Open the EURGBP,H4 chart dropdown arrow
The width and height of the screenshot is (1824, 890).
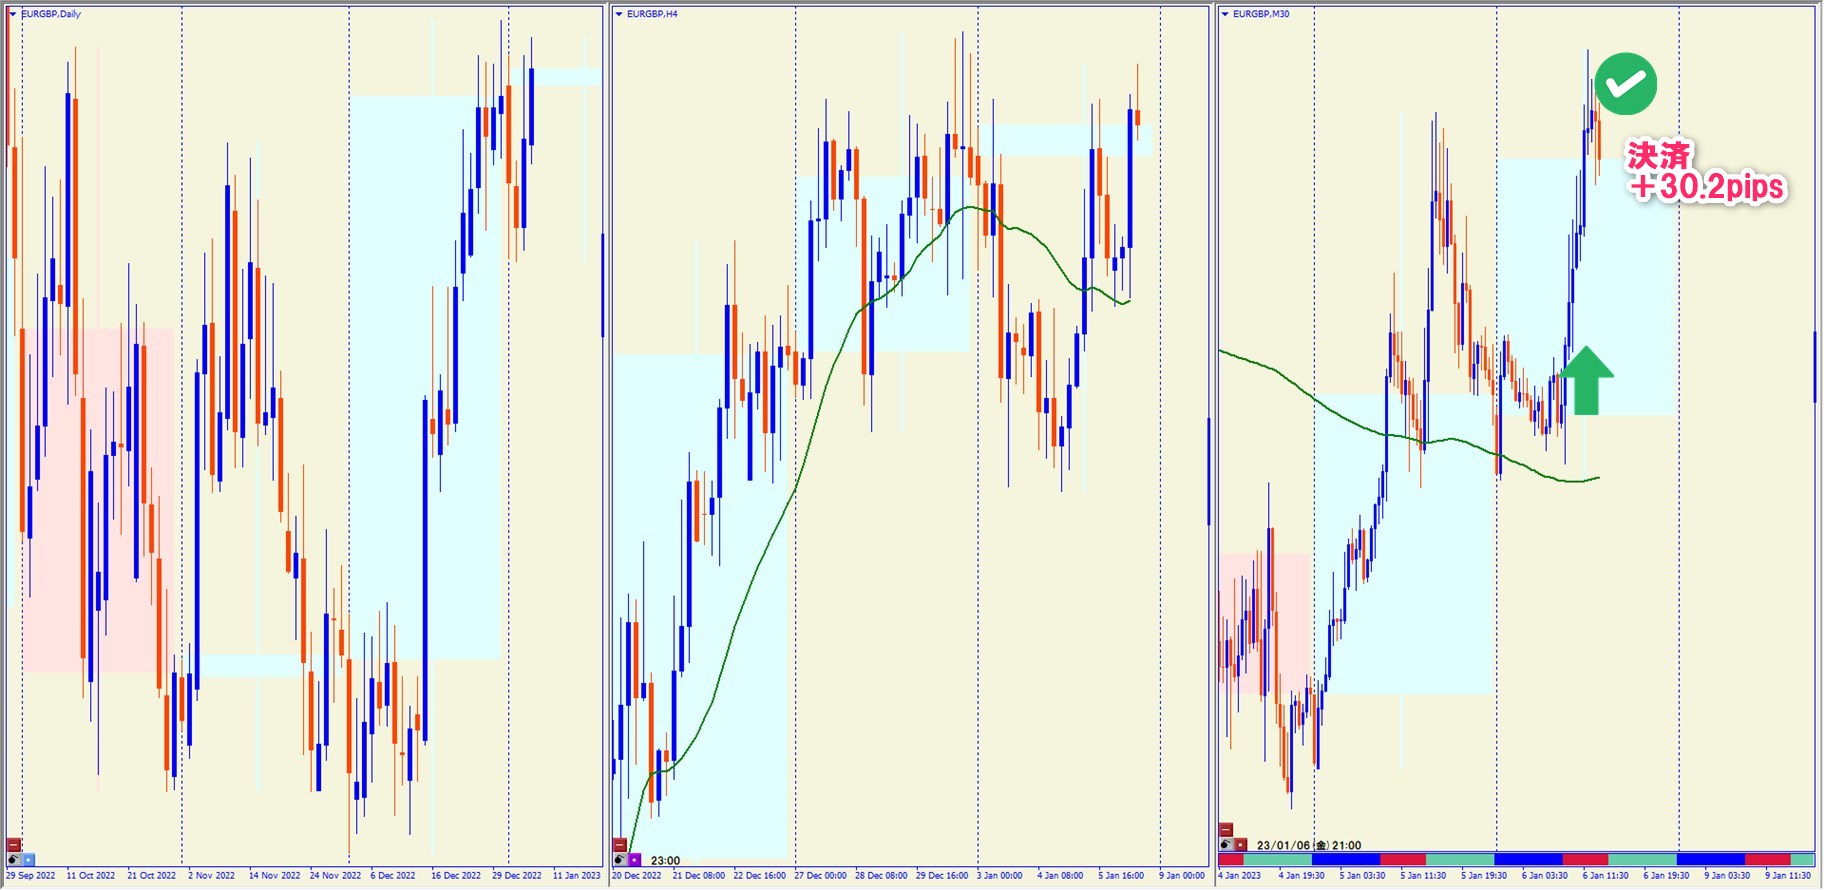point(619,14)
